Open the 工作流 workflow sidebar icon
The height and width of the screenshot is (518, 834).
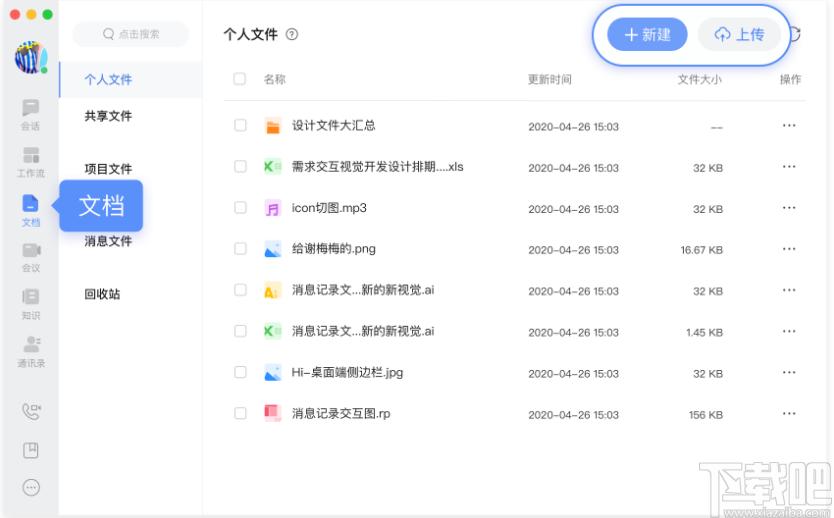point(30,162)
